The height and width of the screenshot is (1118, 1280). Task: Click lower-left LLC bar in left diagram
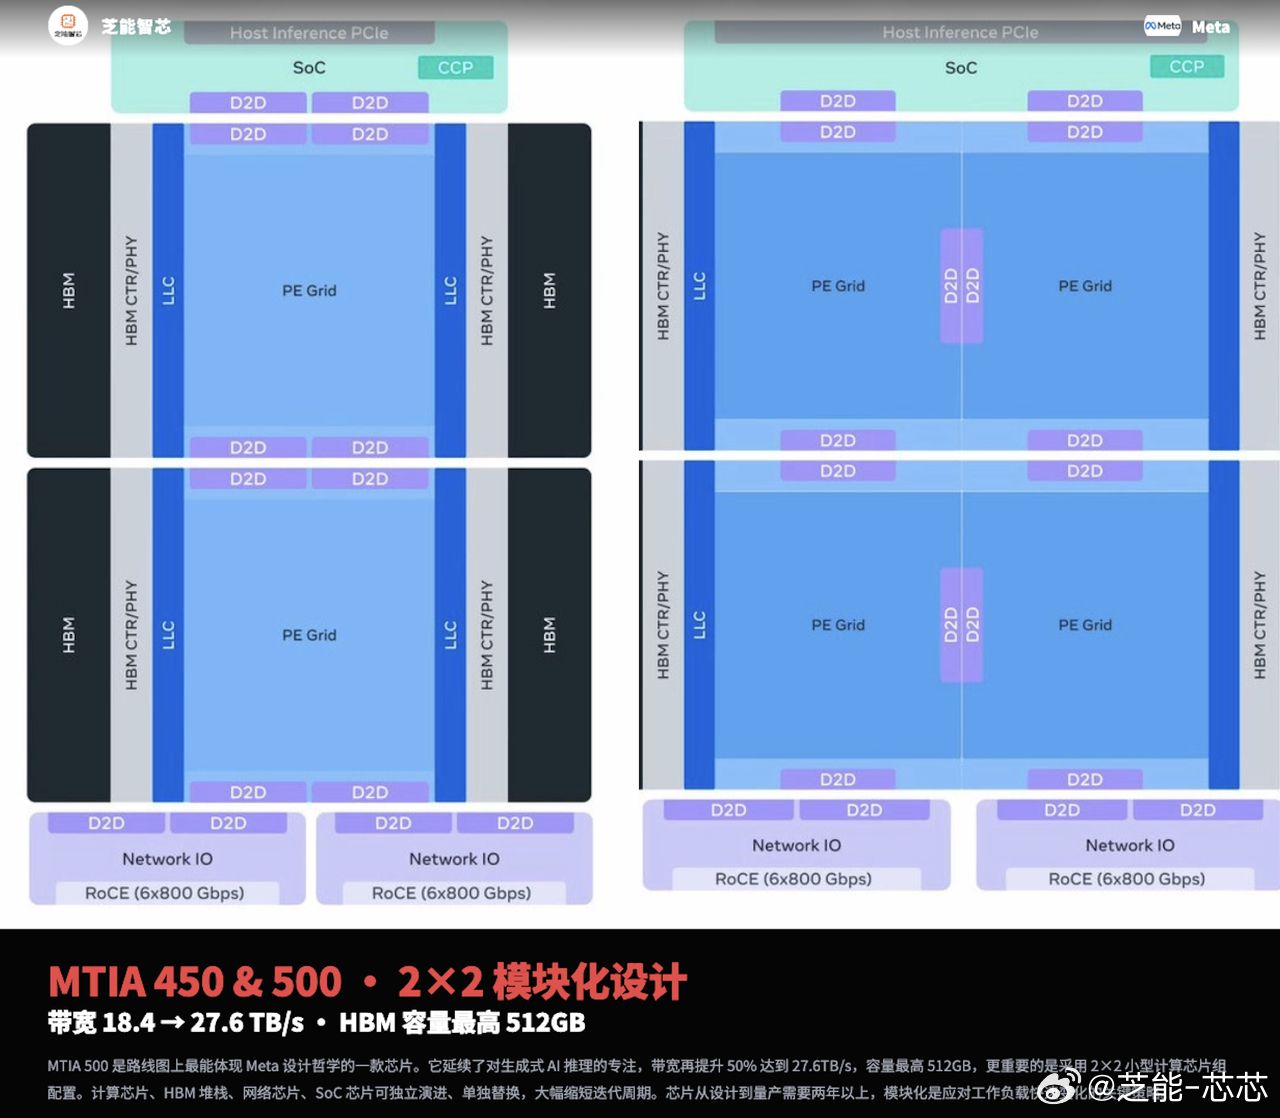pos(168,635)
